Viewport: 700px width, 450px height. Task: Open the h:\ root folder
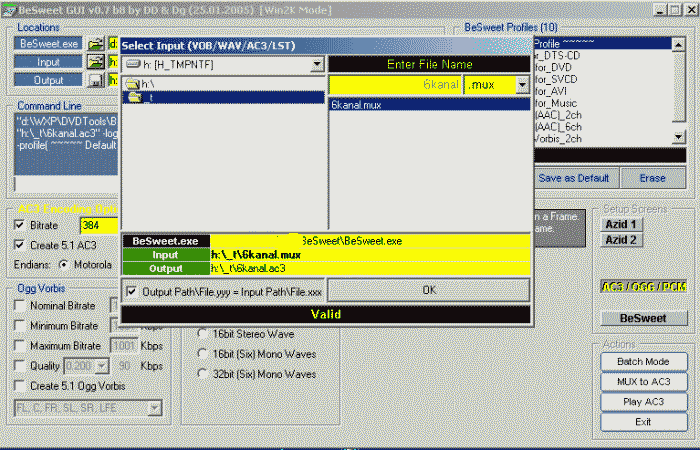(x=140, y=85)
